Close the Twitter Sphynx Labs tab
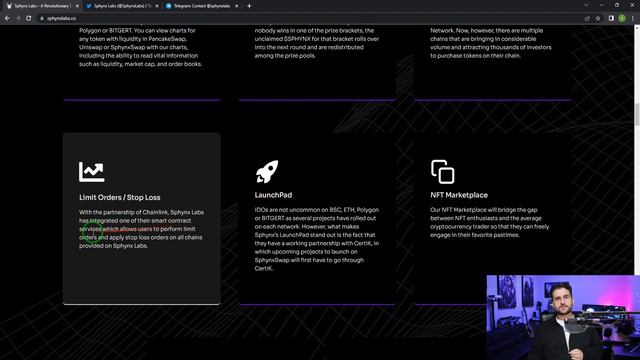 coord(157,6)
